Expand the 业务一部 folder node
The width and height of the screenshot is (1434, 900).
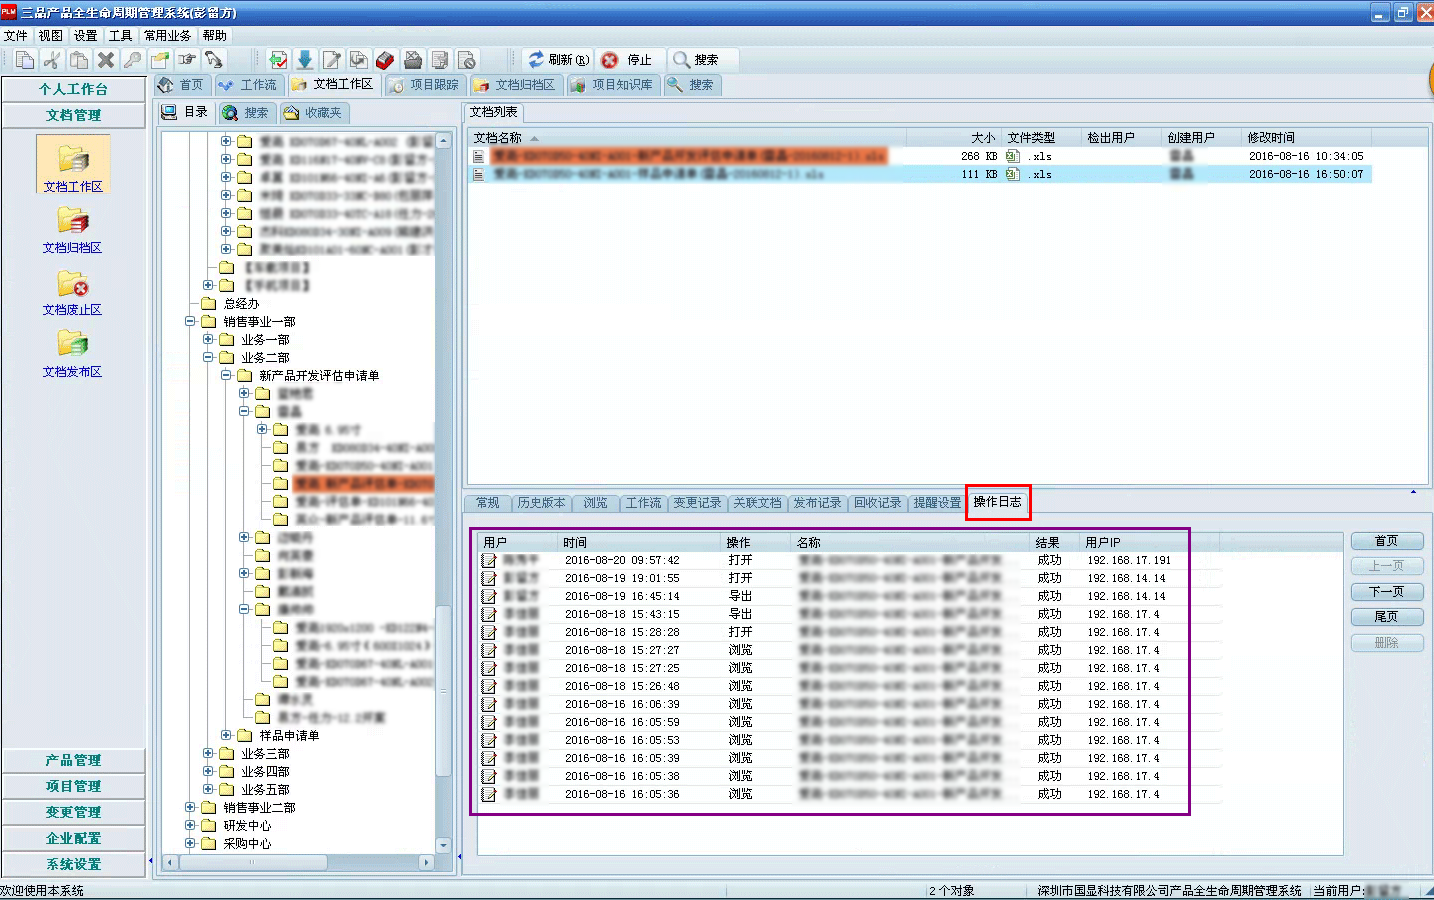click(x=208, y=339)
